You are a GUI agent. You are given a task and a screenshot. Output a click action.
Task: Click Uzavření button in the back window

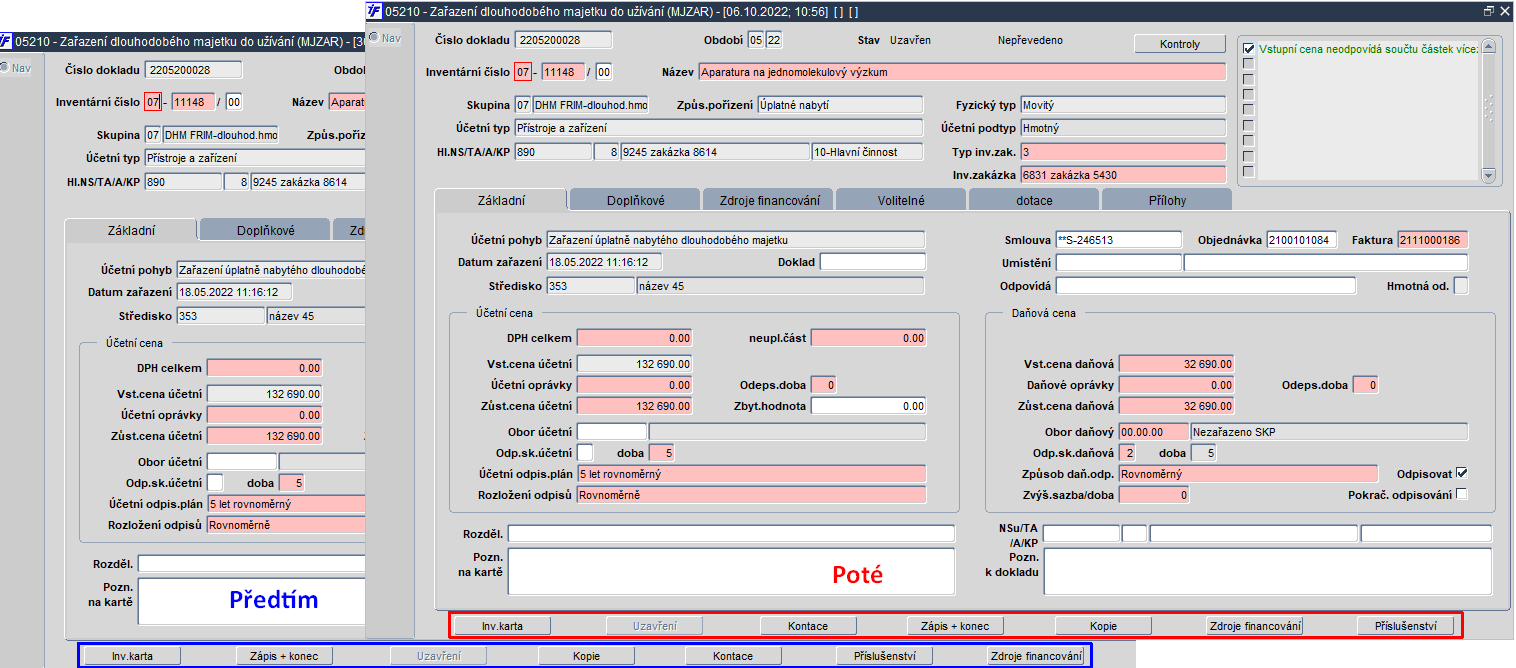pos(440,657)
